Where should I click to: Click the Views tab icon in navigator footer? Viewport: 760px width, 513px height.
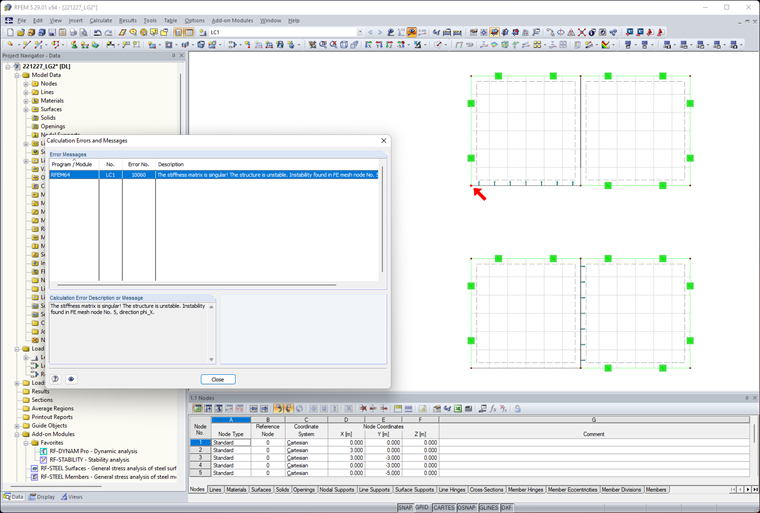64,497
